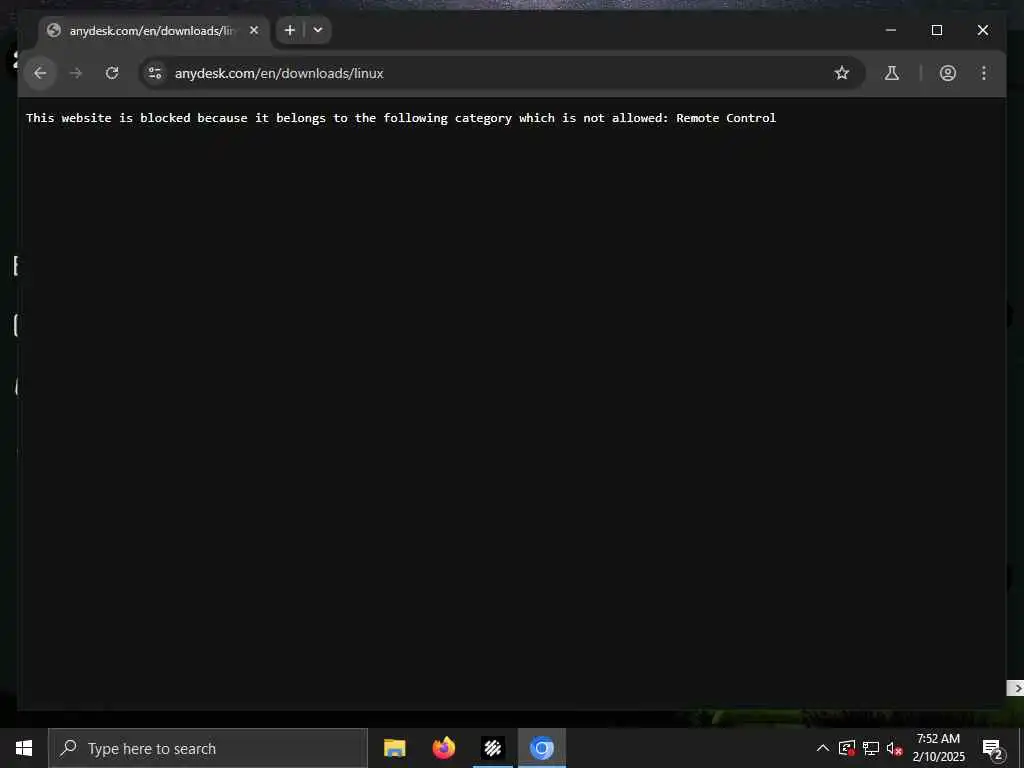This screenshot has width=1024, height=768.
Task: Open a new browser tab
Action: (x=290, y=30)
